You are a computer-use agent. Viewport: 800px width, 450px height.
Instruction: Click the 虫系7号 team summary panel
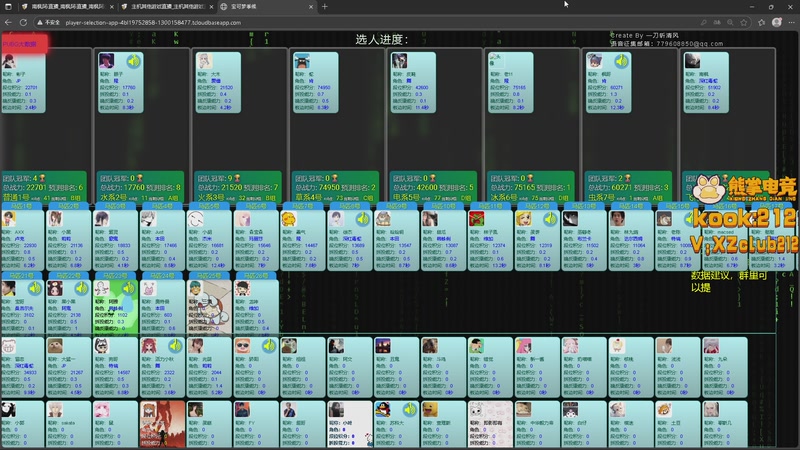(x=628, y=186)
